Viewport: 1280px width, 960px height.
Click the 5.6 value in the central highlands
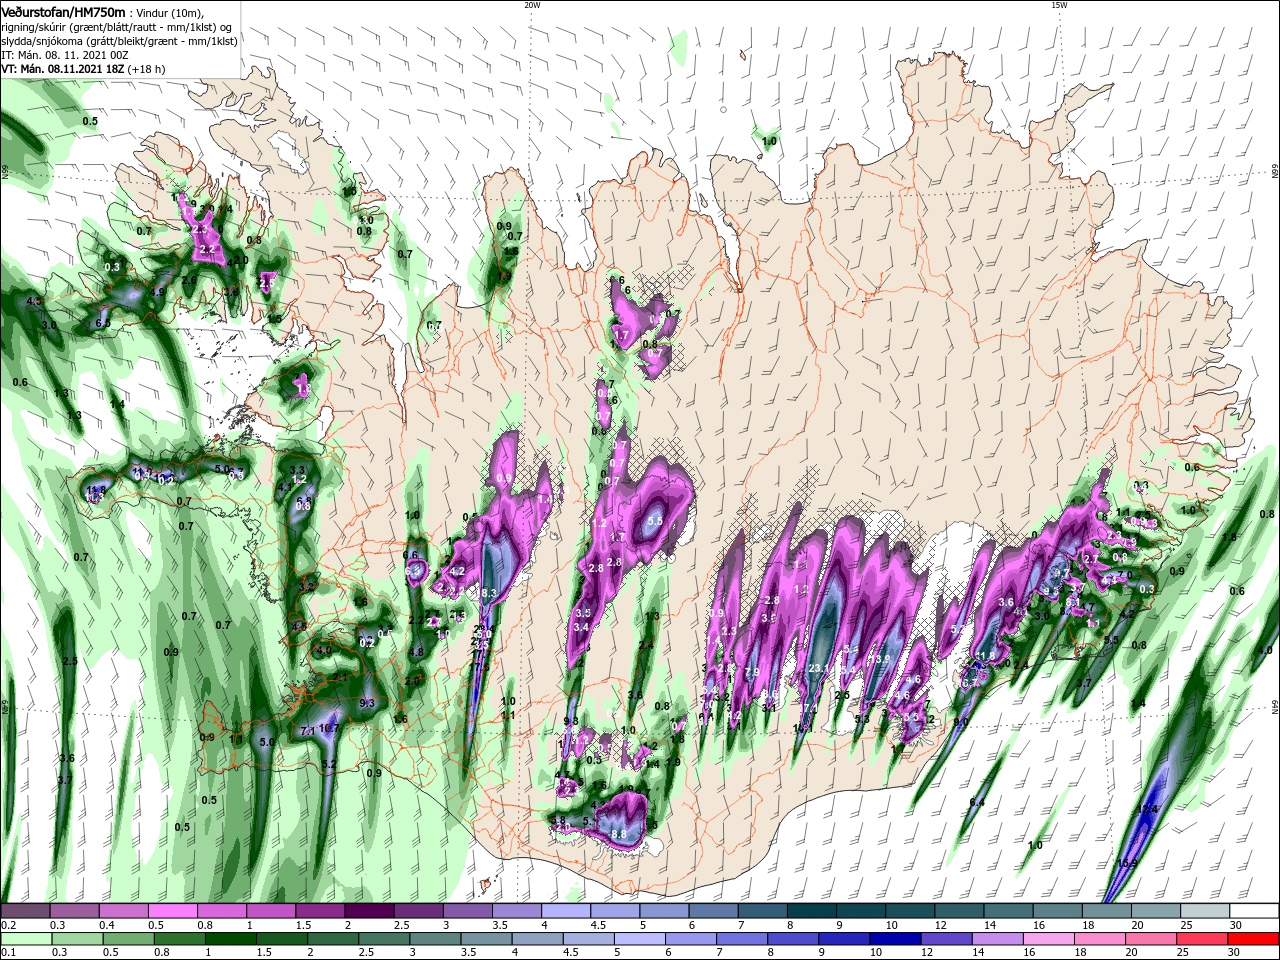(x=655, y=521)
